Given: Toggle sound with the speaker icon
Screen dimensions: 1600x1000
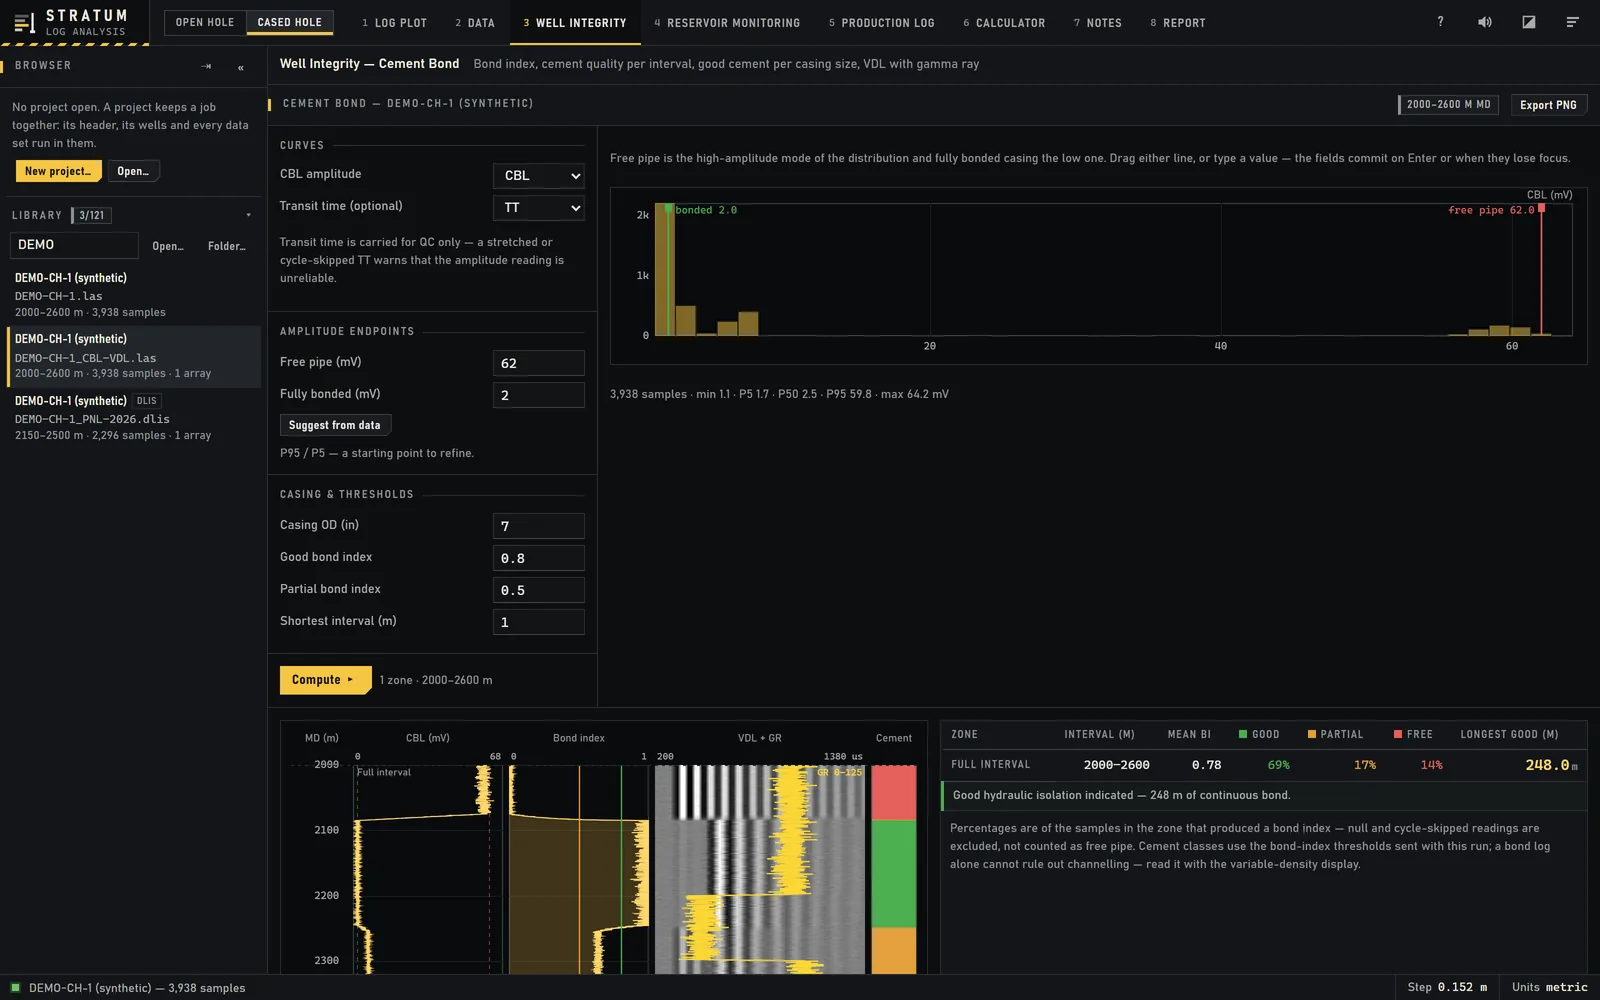Looking at the screenshot, I should (x=1485, y=22).
